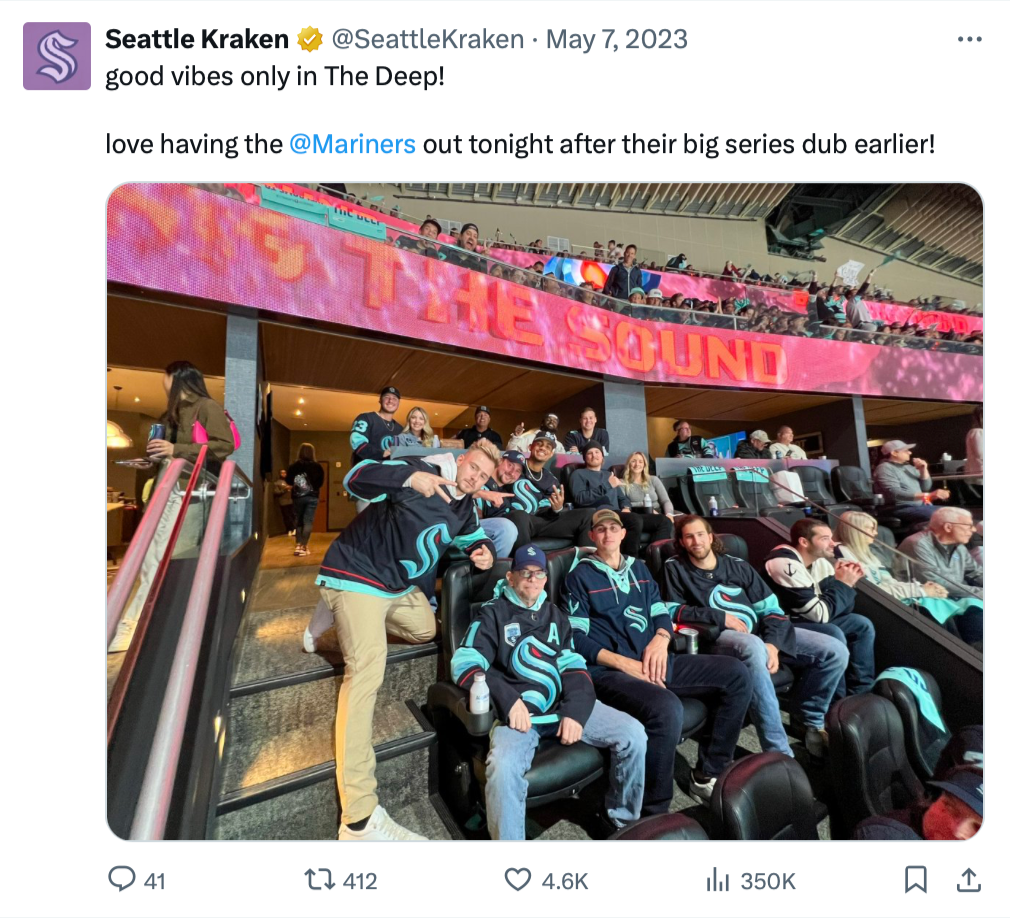Click the repost arrows icon
Image resolution: width=1010 pixels, height=918 pixels.
(x=318, y=879)
